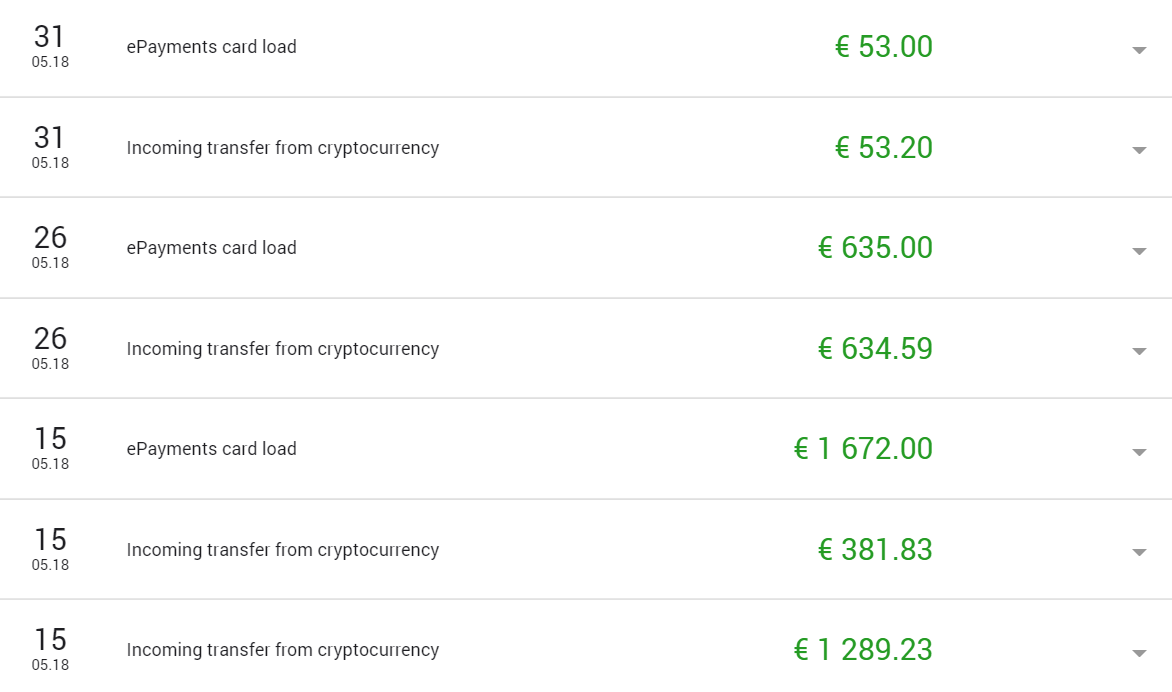Screen dimensions: 1172x692
Task: Select the ePayments card load on 31.05.18
Action: pos(212,47)
